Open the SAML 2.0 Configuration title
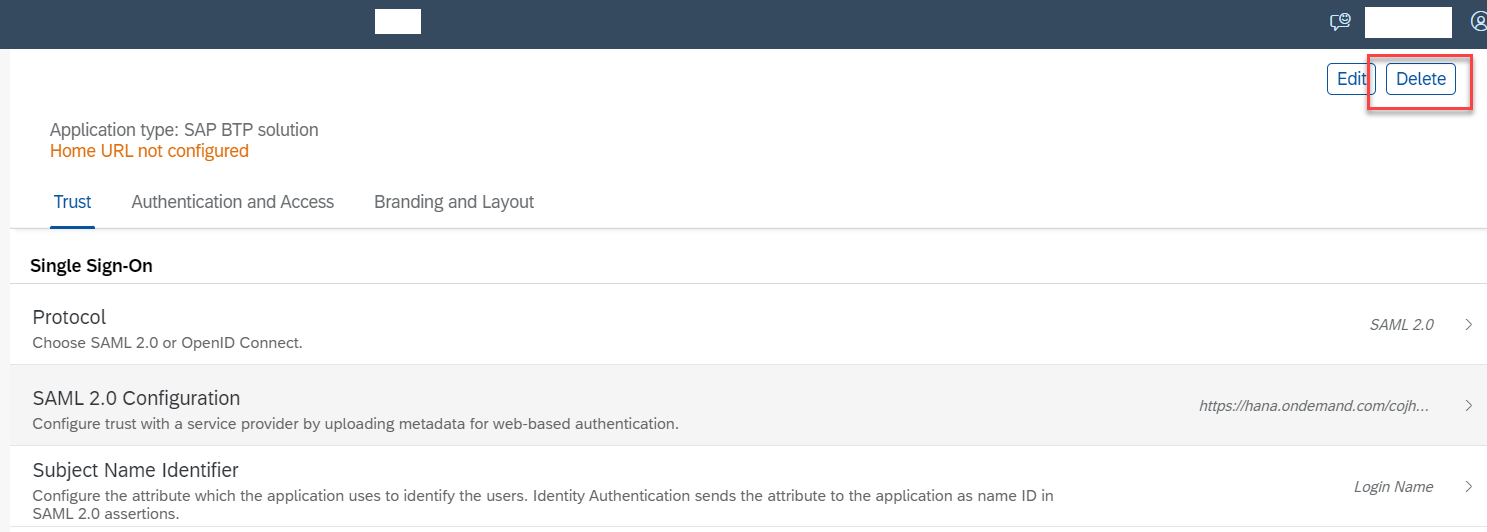Image resolution: width=1487 pixels, height=532 pixels. 136,398
